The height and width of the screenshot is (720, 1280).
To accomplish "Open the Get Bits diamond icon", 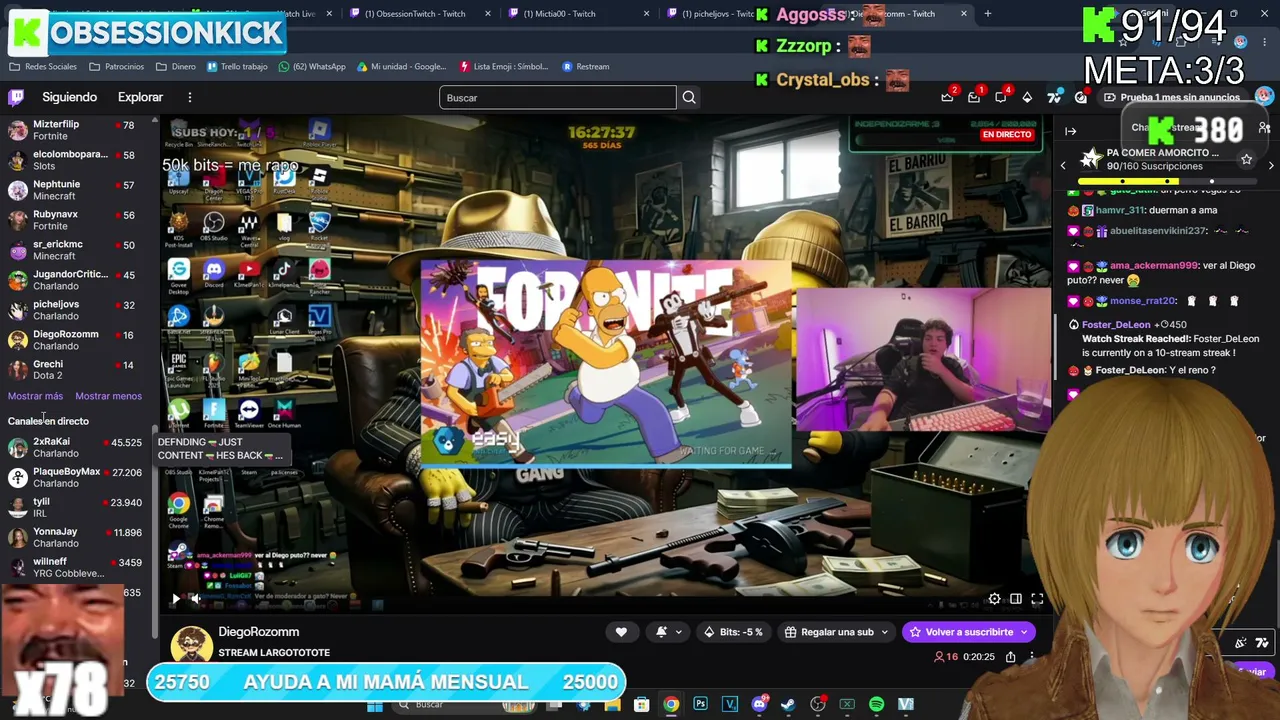I will point(1027,97).
